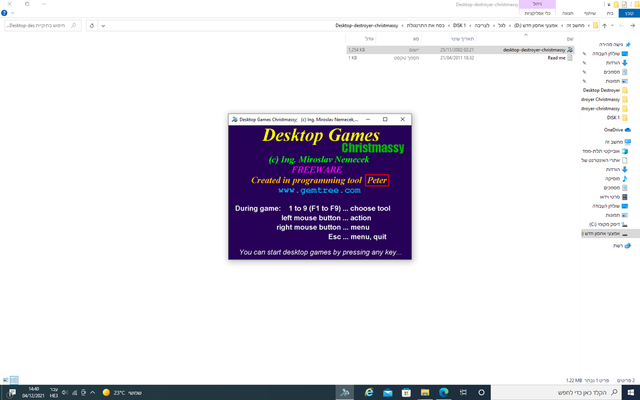Click www.gemtree.com in the Desktop Games window
This screenshot has height=400, width=640.
coord(319,190)
